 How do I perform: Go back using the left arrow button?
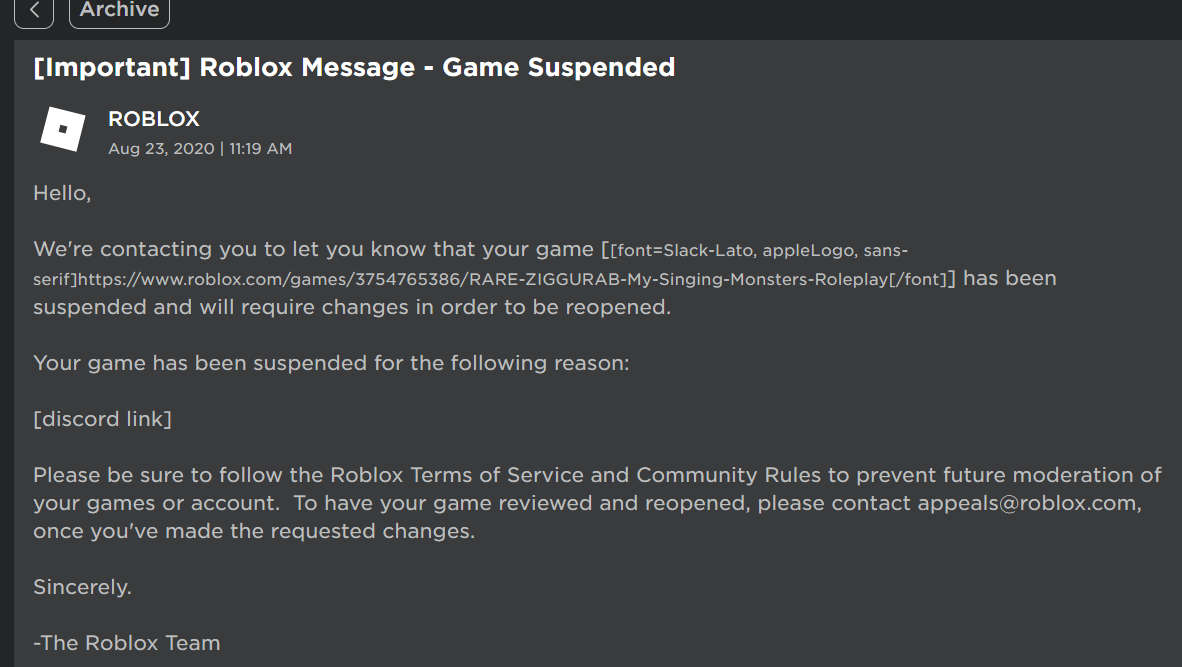coord(34,11)
